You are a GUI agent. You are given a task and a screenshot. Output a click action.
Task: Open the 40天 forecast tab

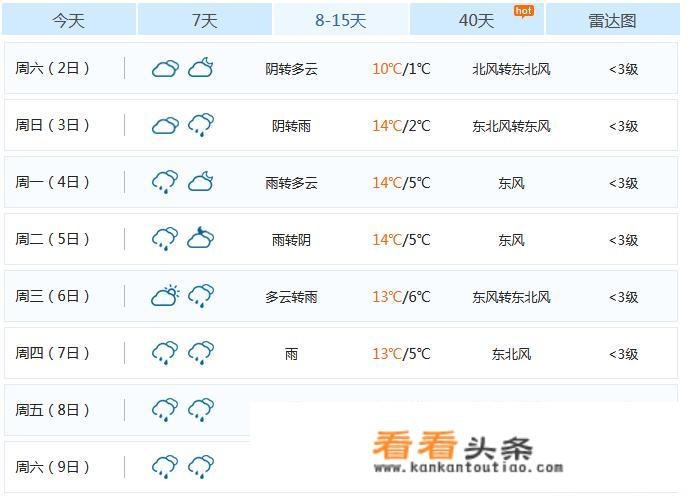tap(477, 19)
